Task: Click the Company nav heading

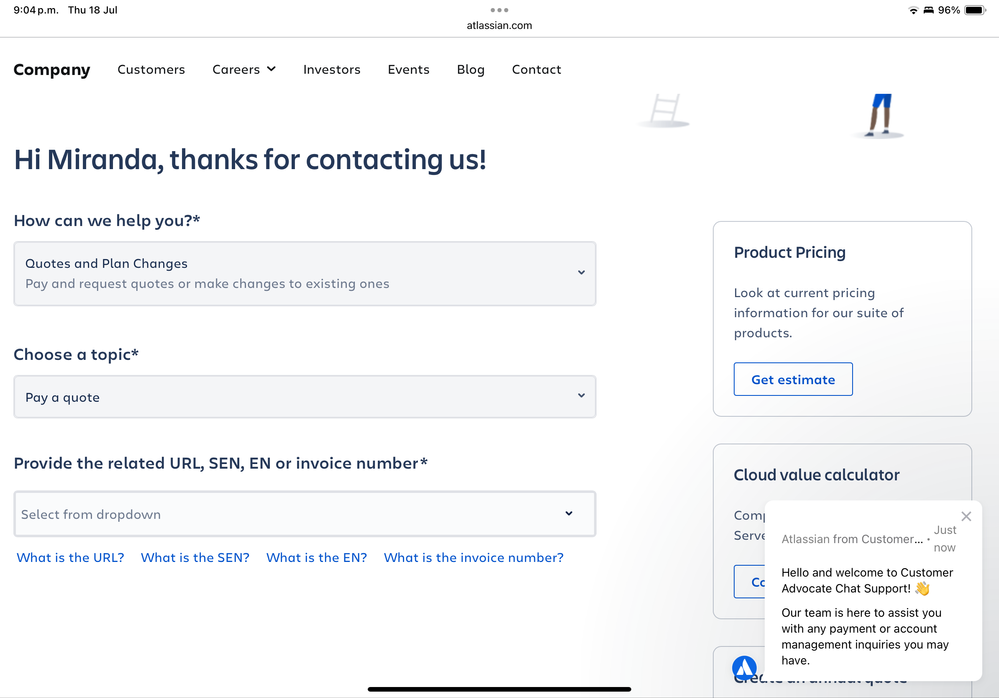Action: click(x=52, y=69)
